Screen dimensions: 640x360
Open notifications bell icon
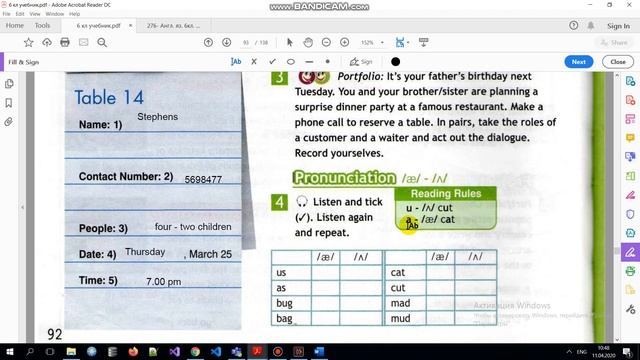tap(591, 25)
